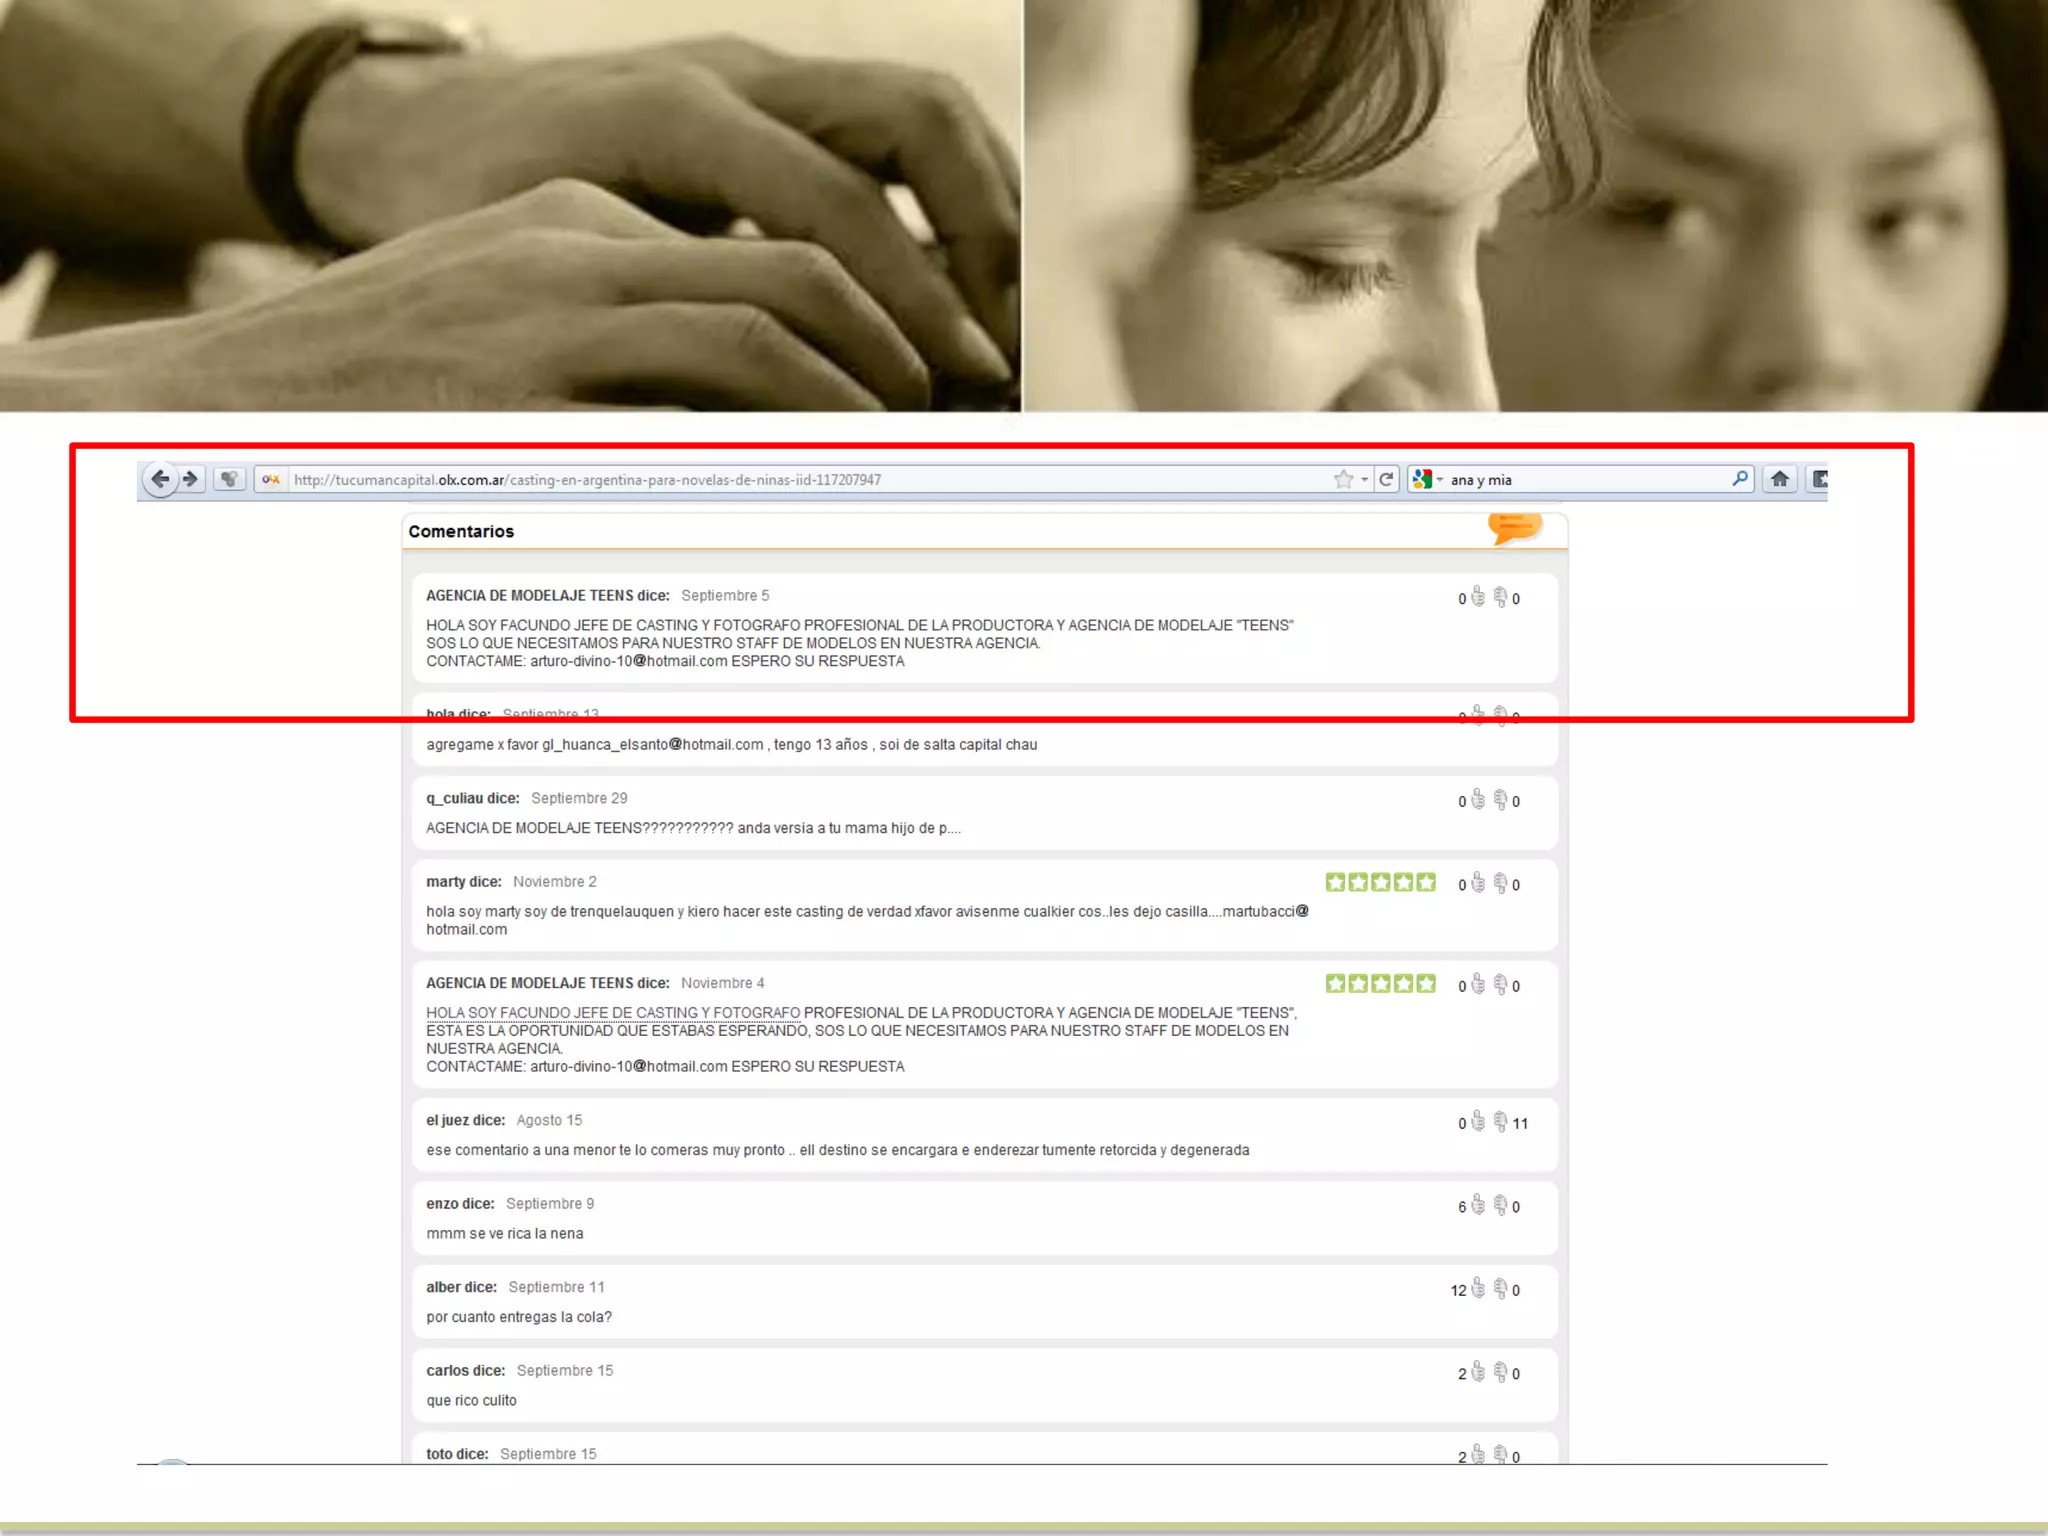This screenshot has height=1536, width=2048.
Task: Click the browser forward arrow button
Action: coord(191,479)
